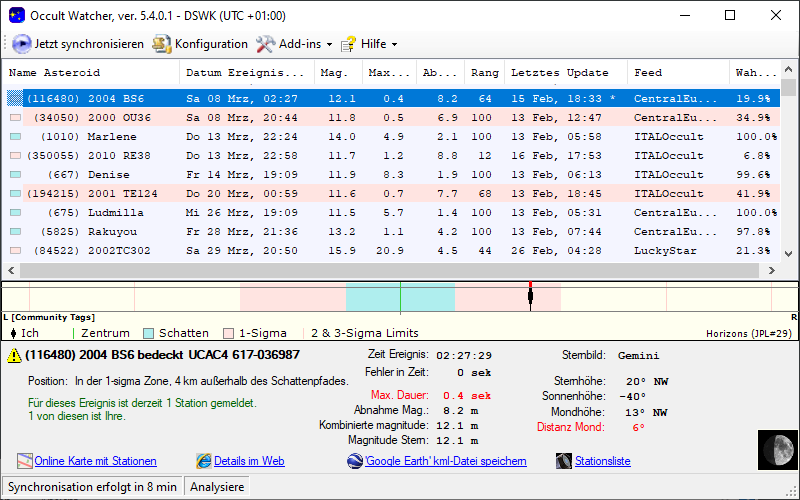Select the (5825) Rakuyou event row
The image size is (800, 500).
pos(392,232)
